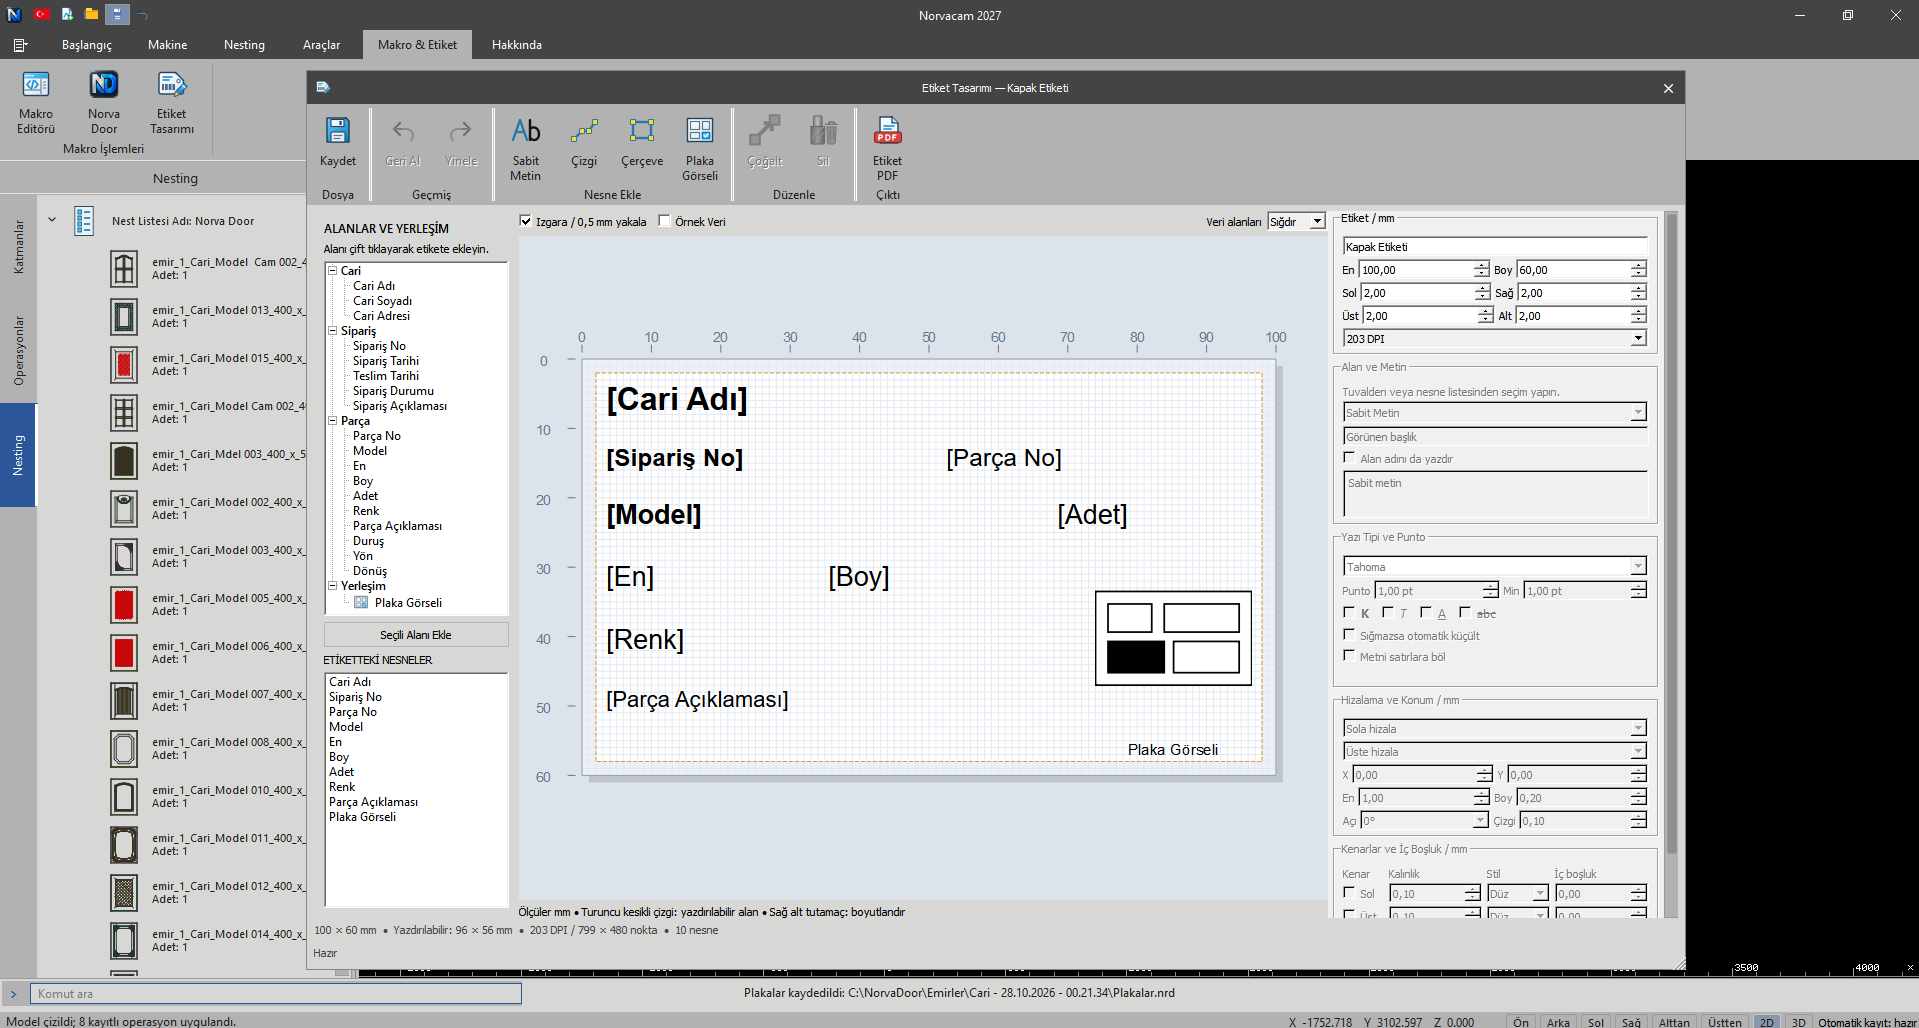Switch to the Nesting ribbon tab

tap(244, 45)
